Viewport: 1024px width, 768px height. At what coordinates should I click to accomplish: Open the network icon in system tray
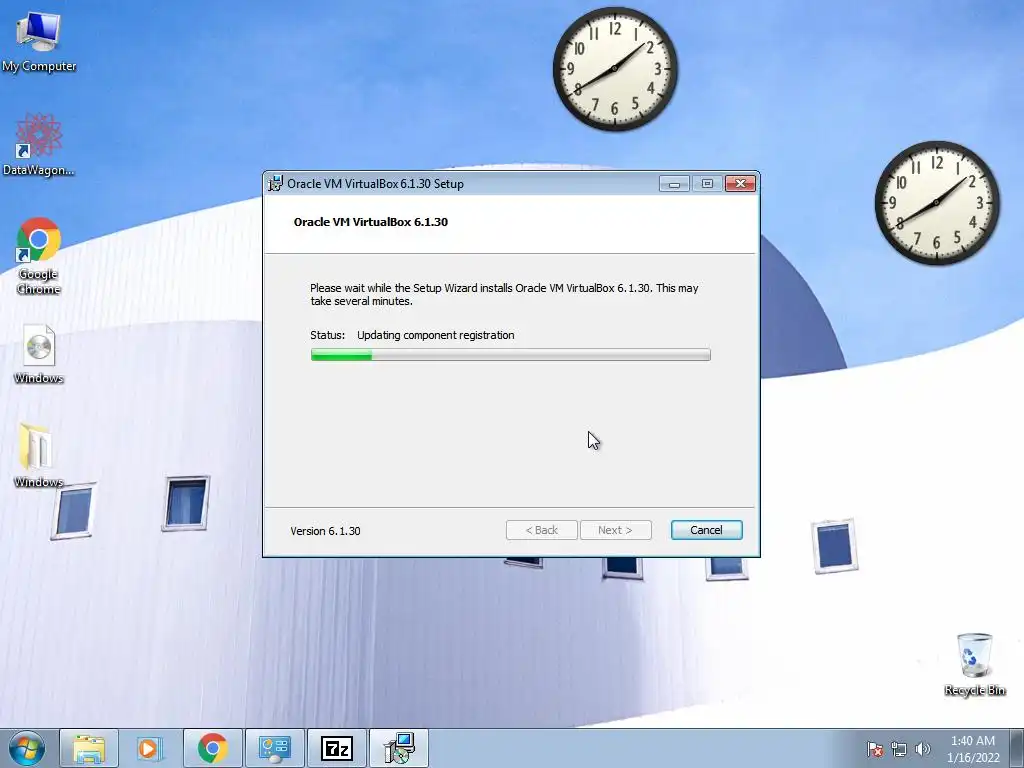tap(899, 749)
